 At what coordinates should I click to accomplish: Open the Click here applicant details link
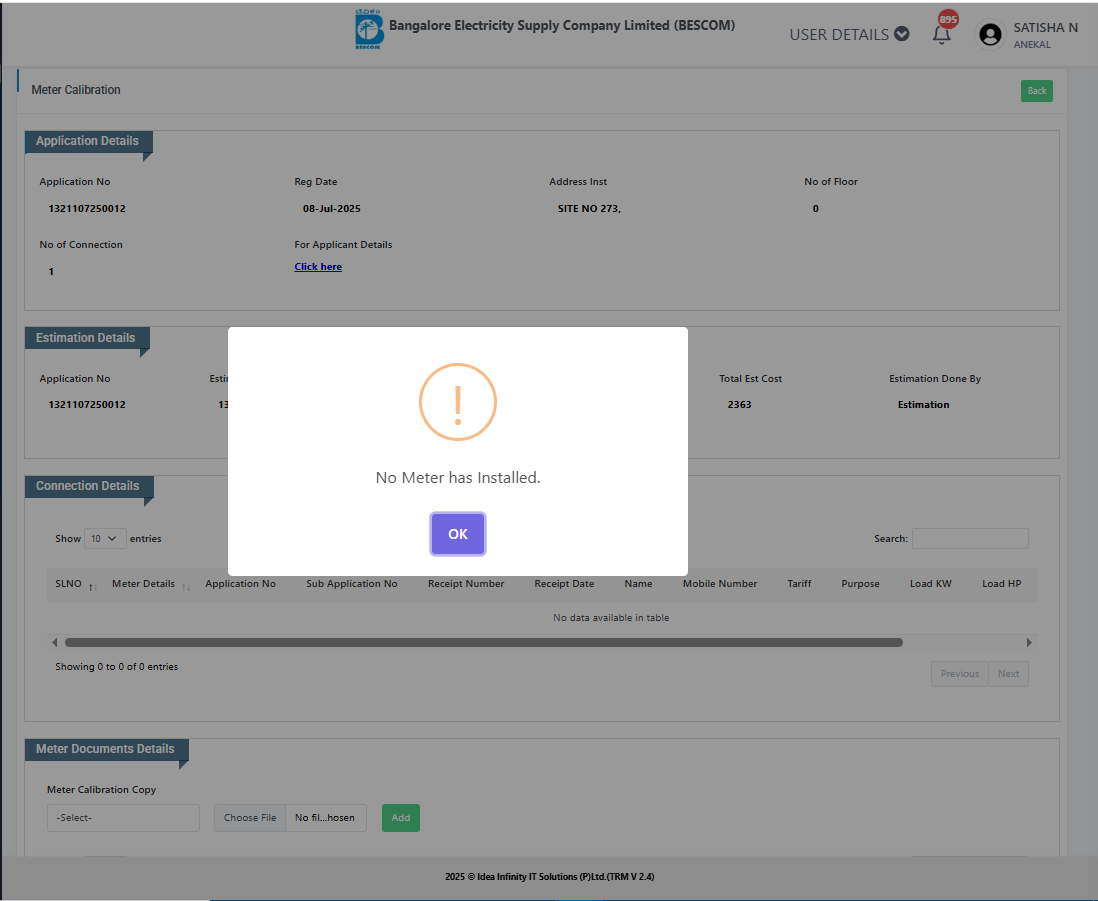point(318,267)
